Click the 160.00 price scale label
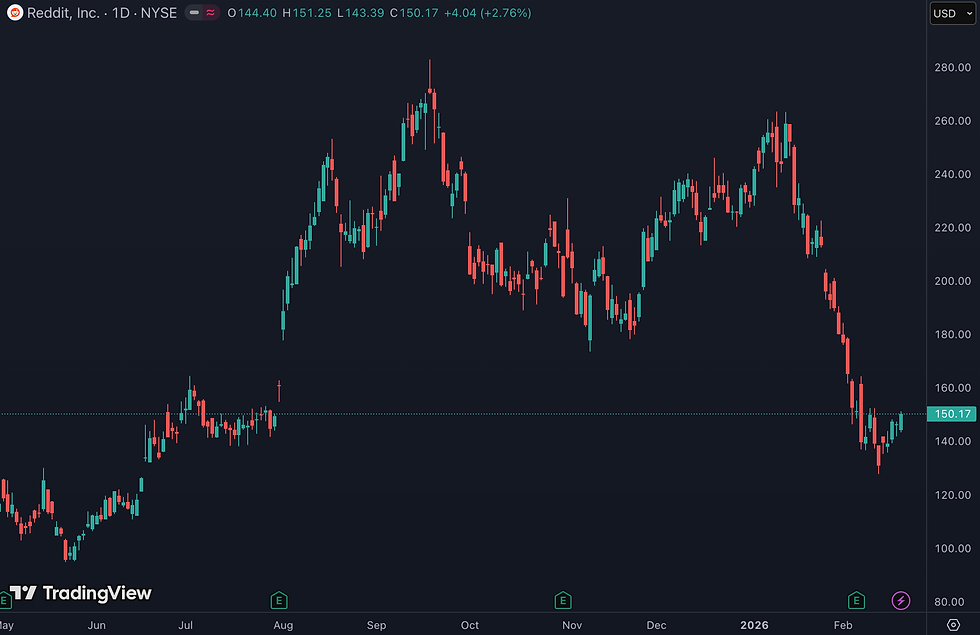The width and height of the screenshot is (980, 635). point(952,388)
